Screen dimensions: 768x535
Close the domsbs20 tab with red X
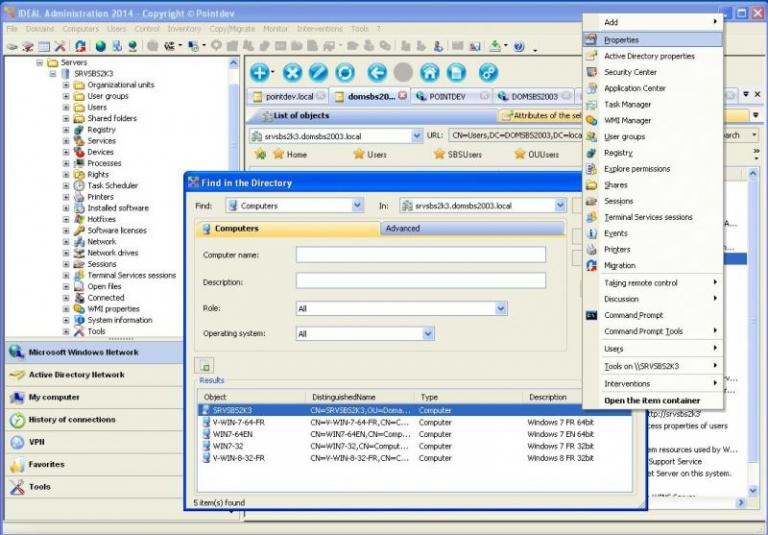click(402, 96)
